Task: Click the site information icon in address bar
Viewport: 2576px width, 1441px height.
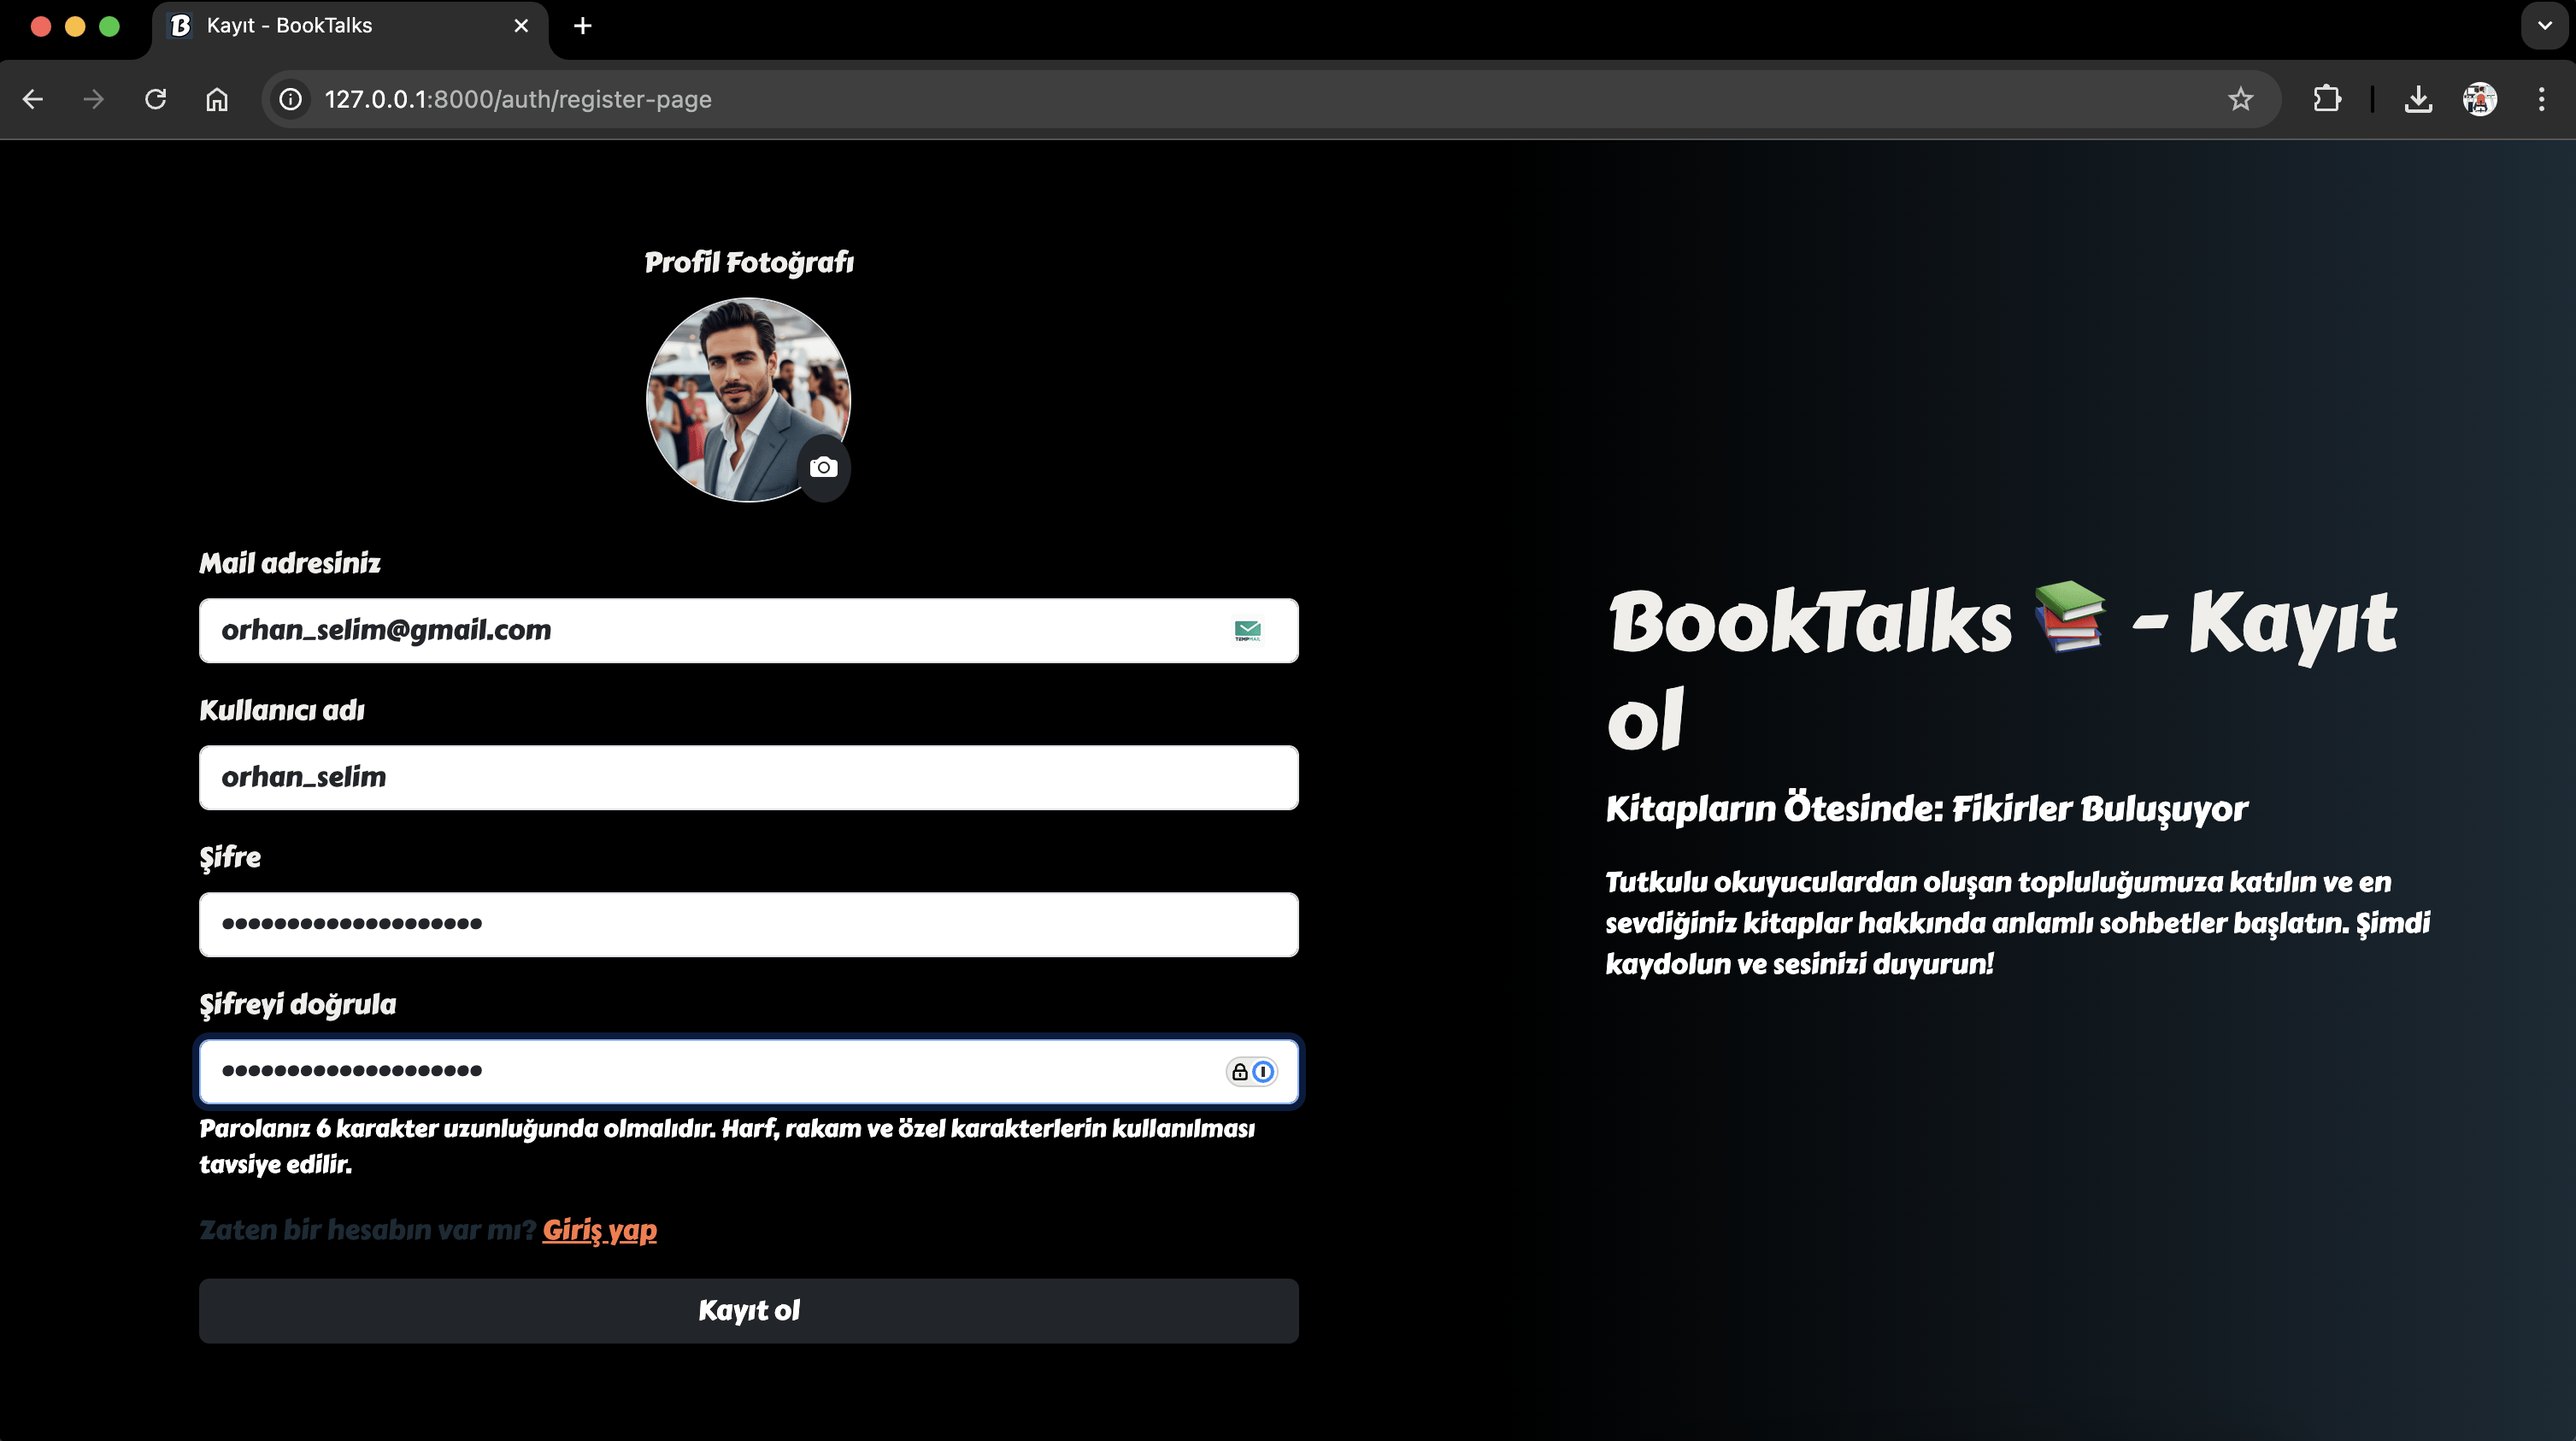Action: point(290,99)
